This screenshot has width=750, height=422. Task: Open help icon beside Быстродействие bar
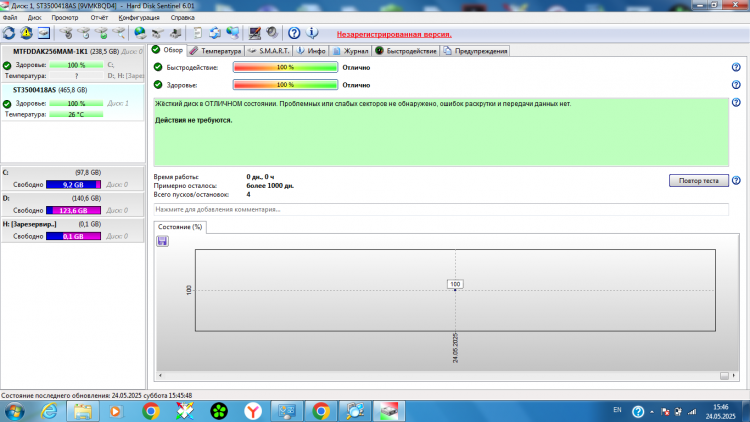(x=736, y=67)
